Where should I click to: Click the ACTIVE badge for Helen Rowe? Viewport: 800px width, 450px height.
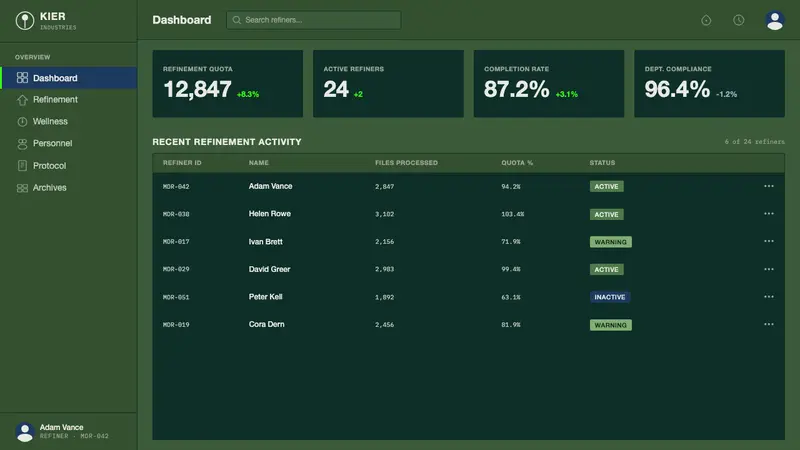point(607,214)
